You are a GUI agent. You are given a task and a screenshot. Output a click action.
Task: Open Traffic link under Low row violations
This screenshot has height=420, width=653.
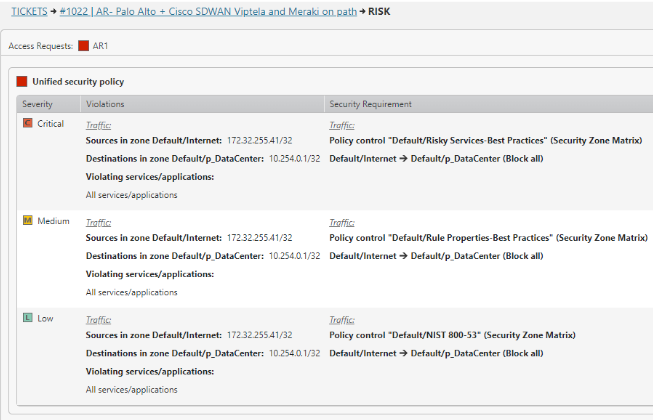pyautogui.click(x=98, y=319)
